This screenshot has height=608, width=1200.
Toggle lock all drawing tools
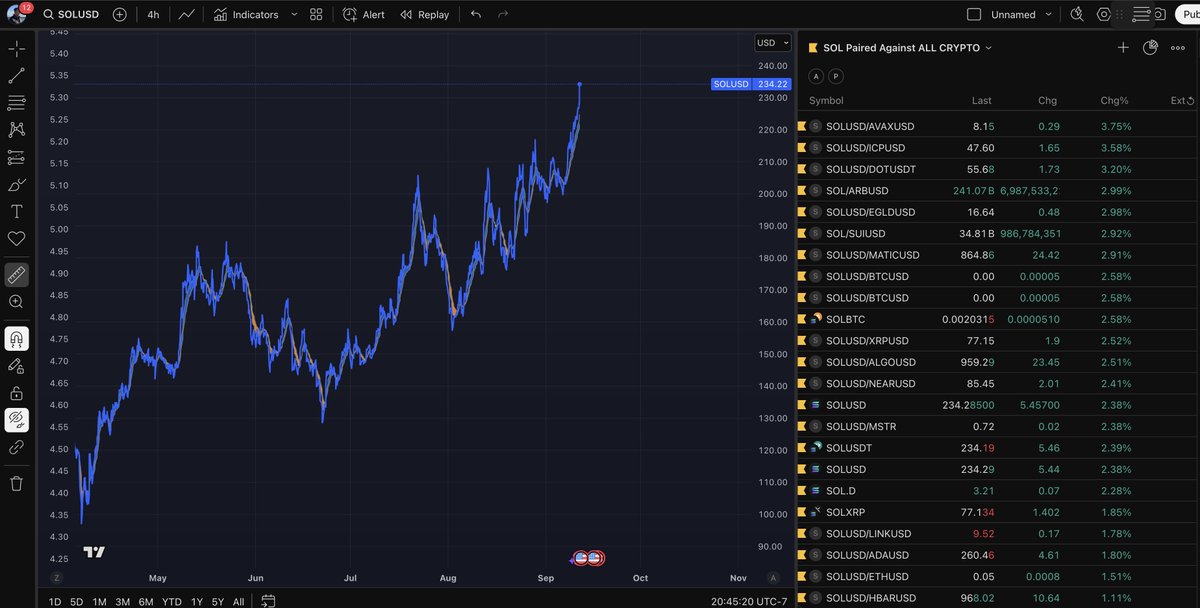tap(17, 393)
